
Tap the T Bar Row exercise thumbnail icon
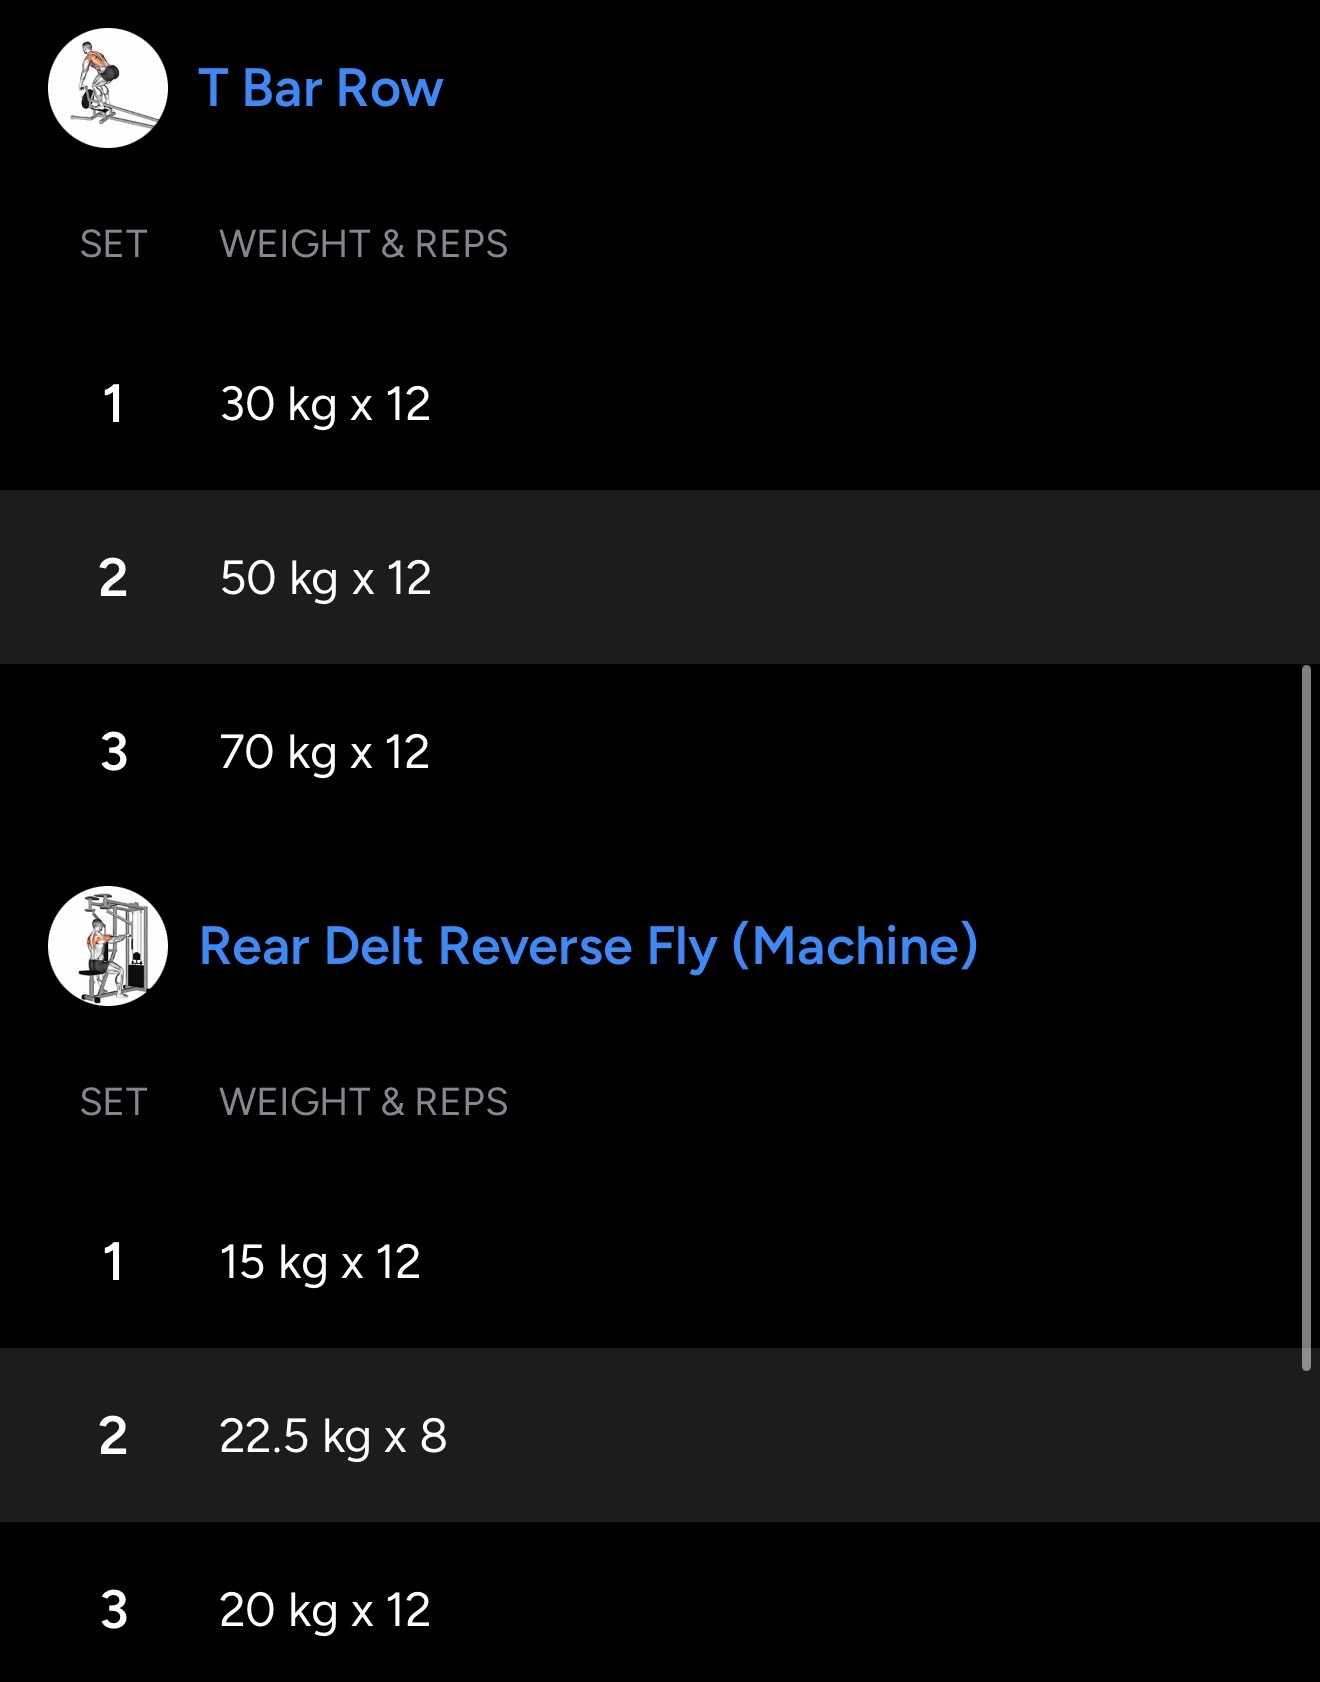pos(108,88)
